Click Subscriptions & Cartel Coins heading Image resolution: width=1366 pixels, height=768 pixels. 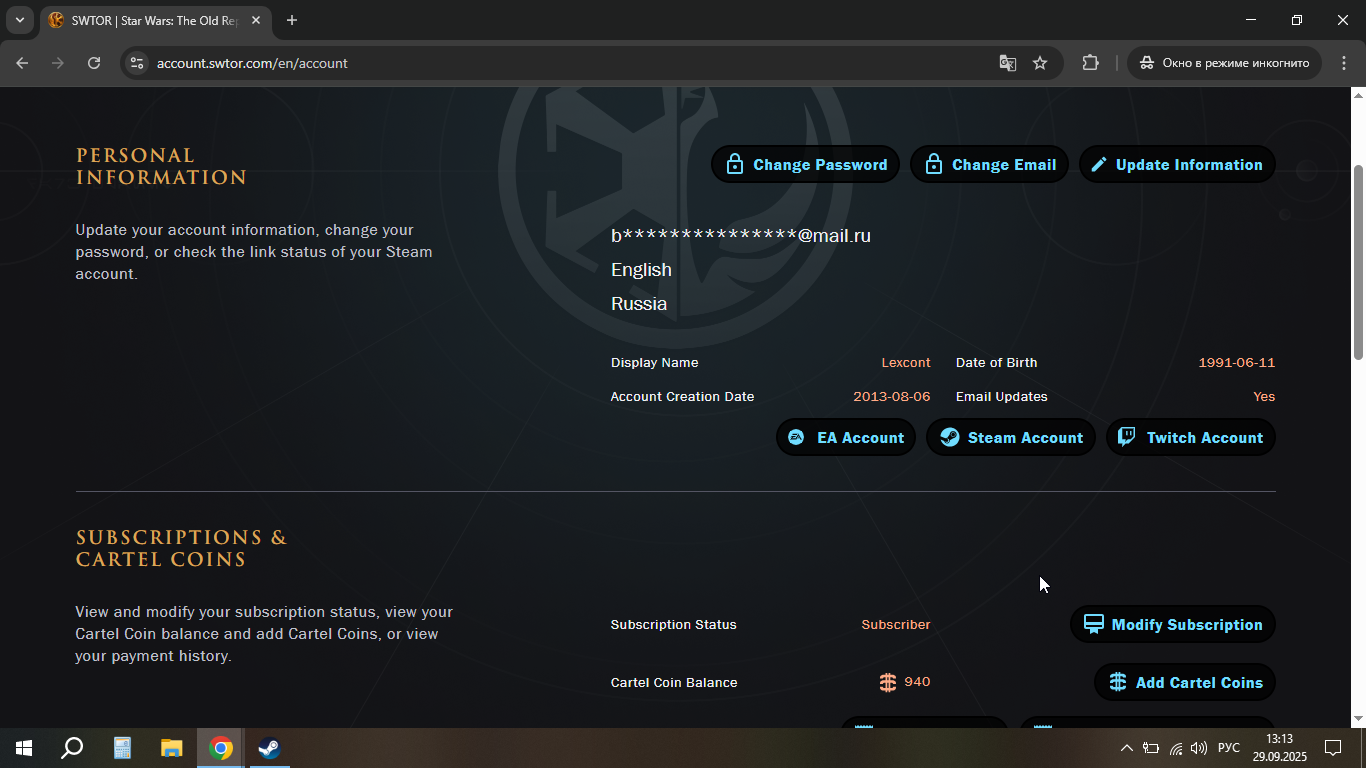click(x=181, y=549)
